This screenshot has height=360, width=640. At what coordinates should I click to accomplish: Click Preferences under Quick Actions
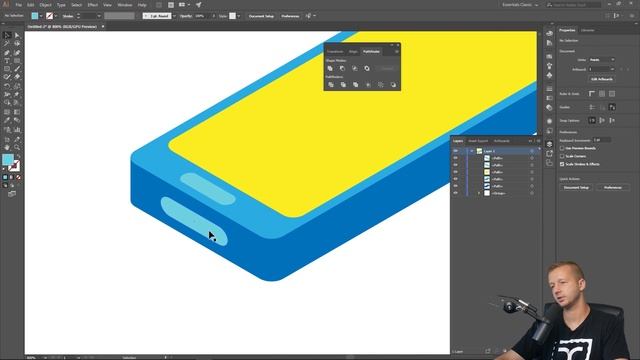point(612,187)
